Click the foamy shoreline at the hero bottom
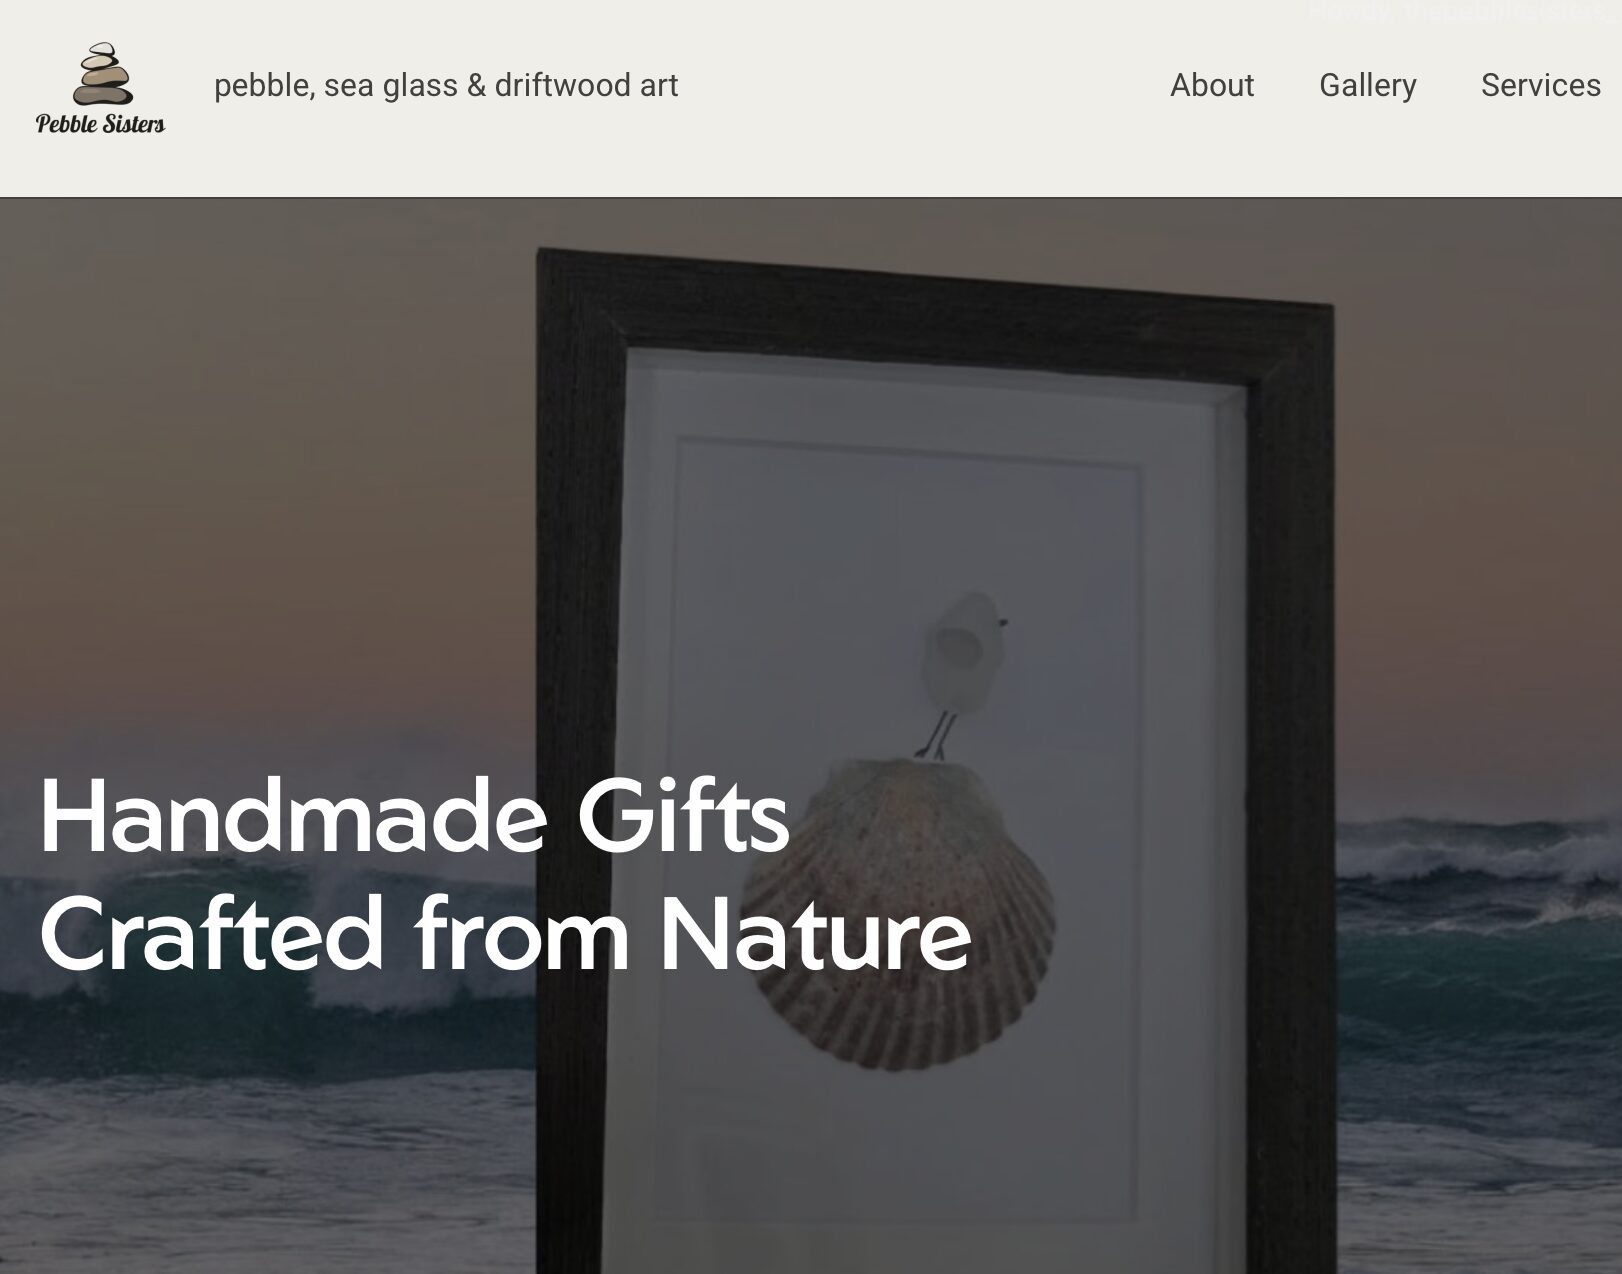The width and height of the screenshot is (1622, 1274). pos(270,1180)
